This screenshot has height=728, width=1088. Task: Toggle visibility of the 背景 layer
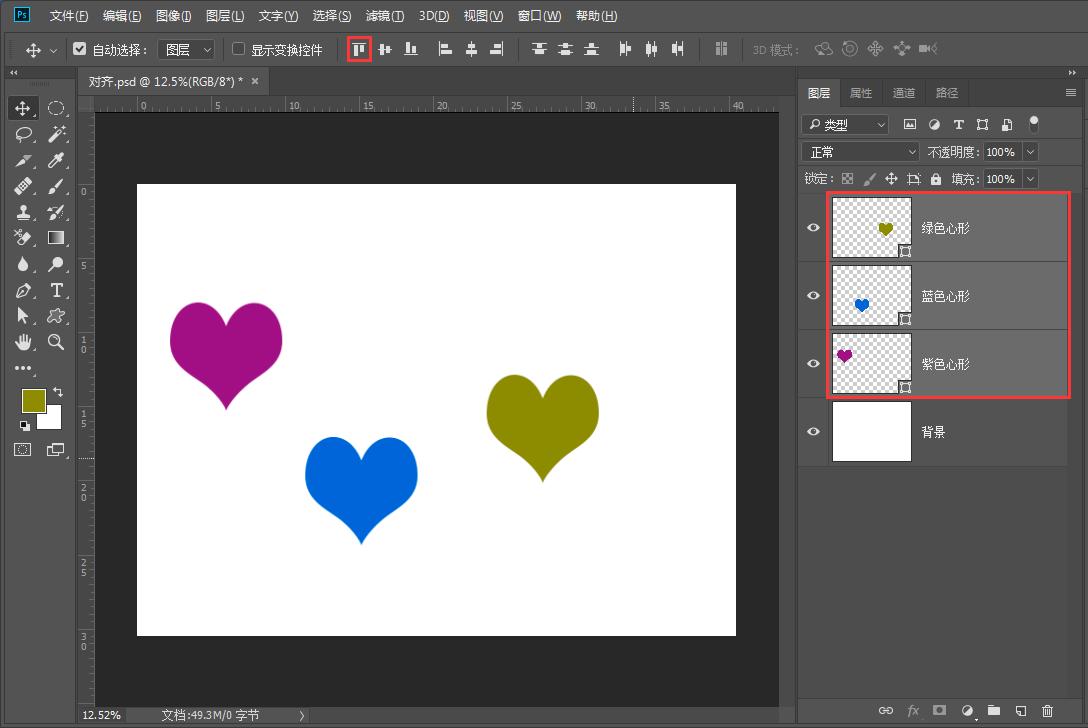[x=813, y=432]
